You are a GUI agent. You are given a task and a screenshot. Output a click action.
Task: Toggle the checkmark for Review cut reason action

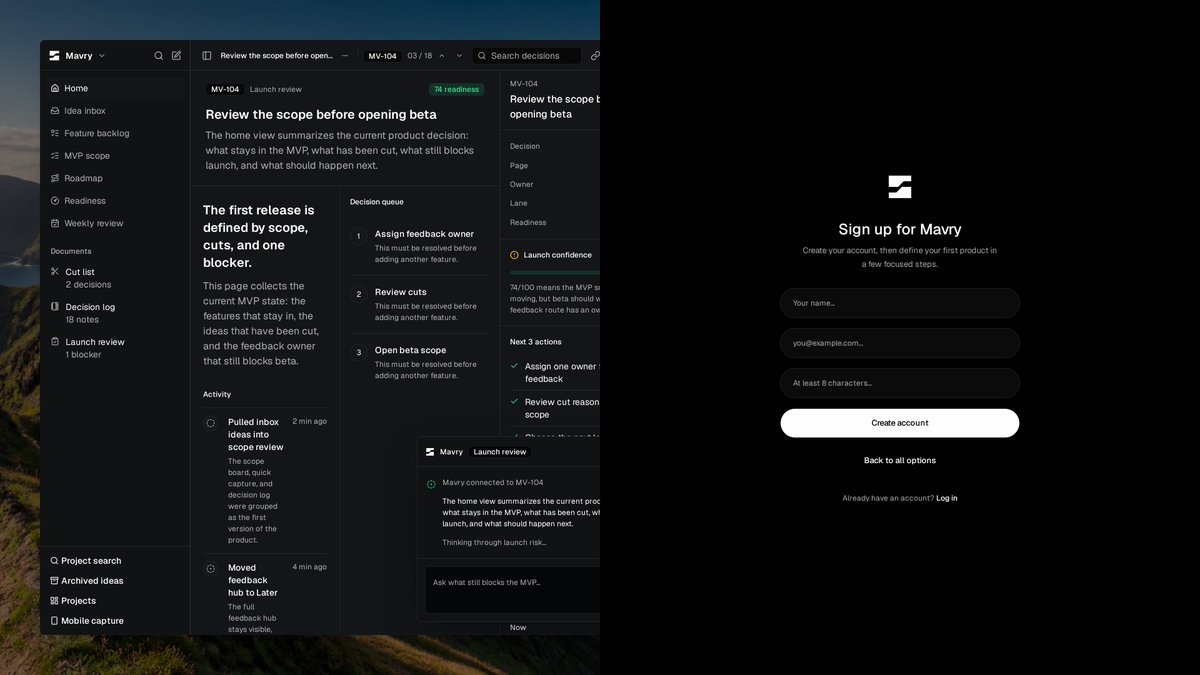tap(514, 402)
